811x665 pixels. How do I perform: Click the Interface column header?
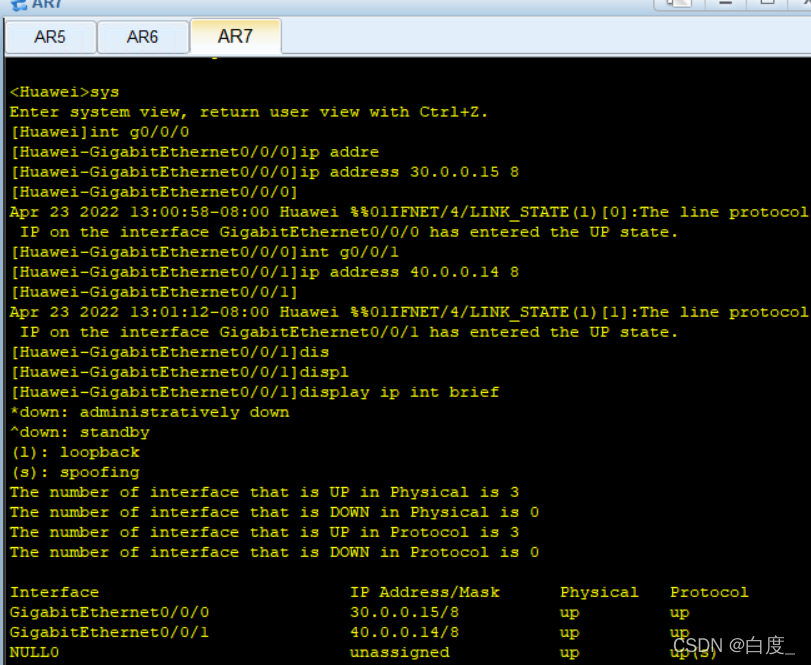pyautogui.click(x=54, y=592)
